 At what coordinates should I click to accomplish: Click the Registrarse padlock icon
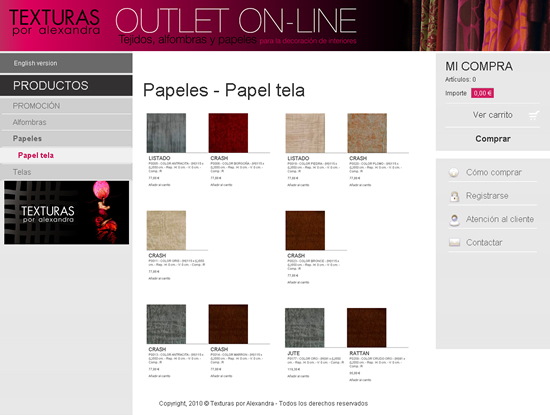tap(454, 196)
